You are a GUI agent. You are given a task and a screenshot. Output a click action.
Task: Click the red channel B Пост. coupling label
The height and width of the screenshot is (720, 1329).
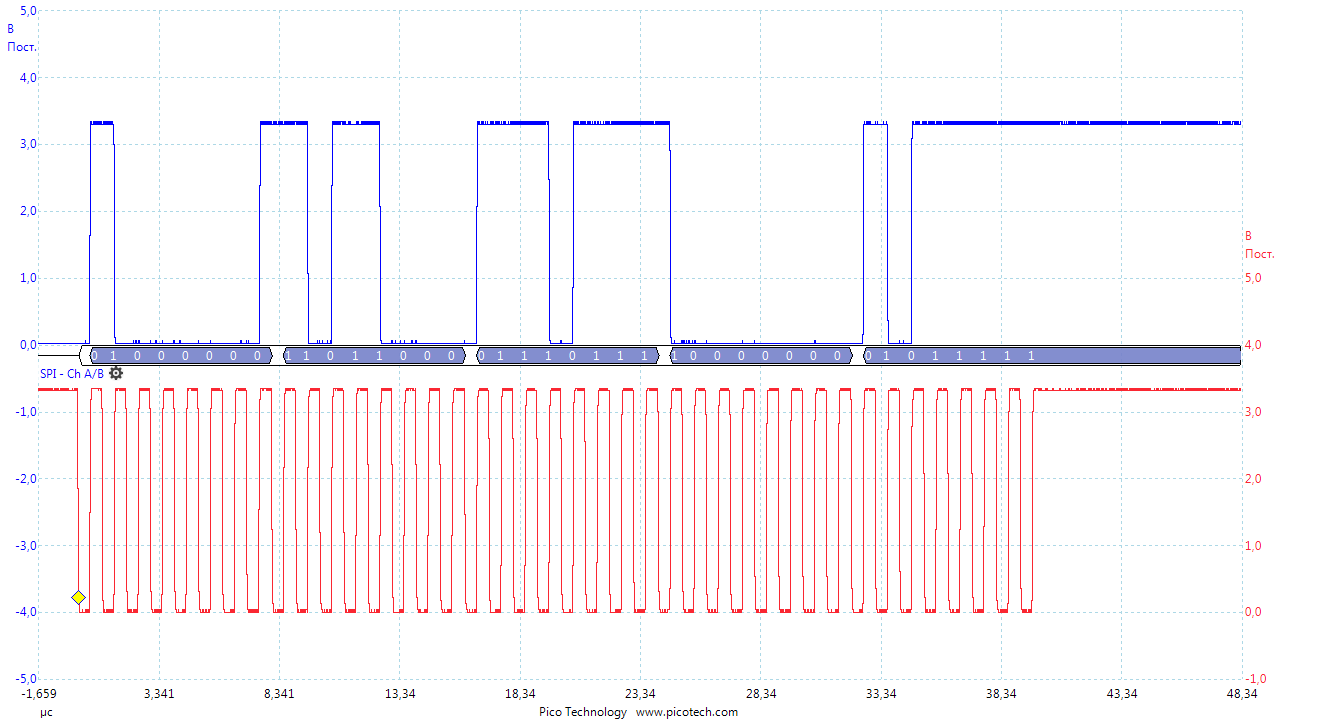pos(1260,254)
